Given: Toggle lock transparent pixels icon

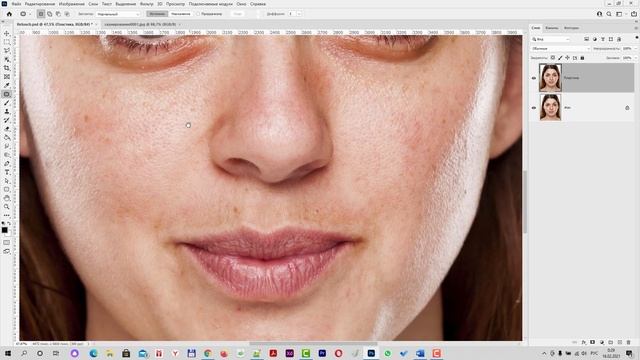Looking at the screenshot, I should tap(553, 58).
